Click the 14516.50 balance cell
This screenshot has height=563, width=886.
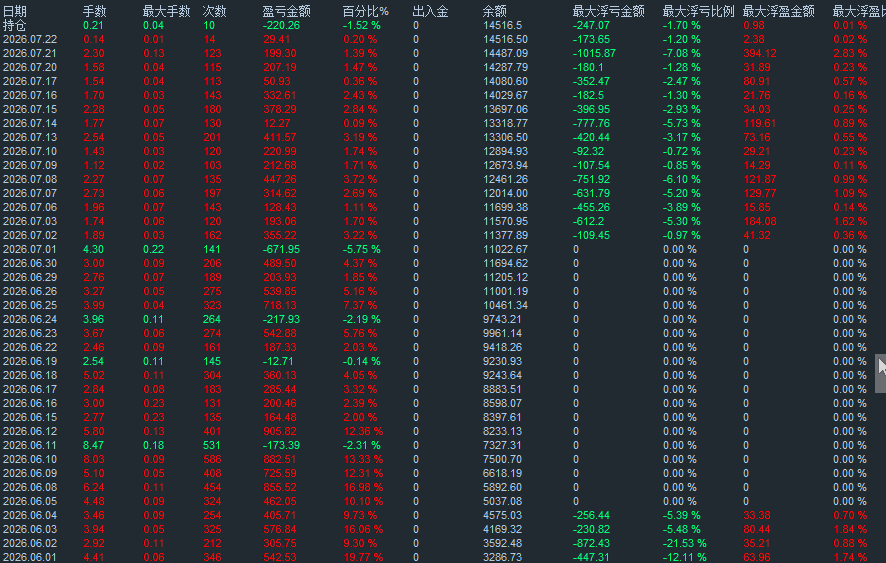tap(505, 40)
